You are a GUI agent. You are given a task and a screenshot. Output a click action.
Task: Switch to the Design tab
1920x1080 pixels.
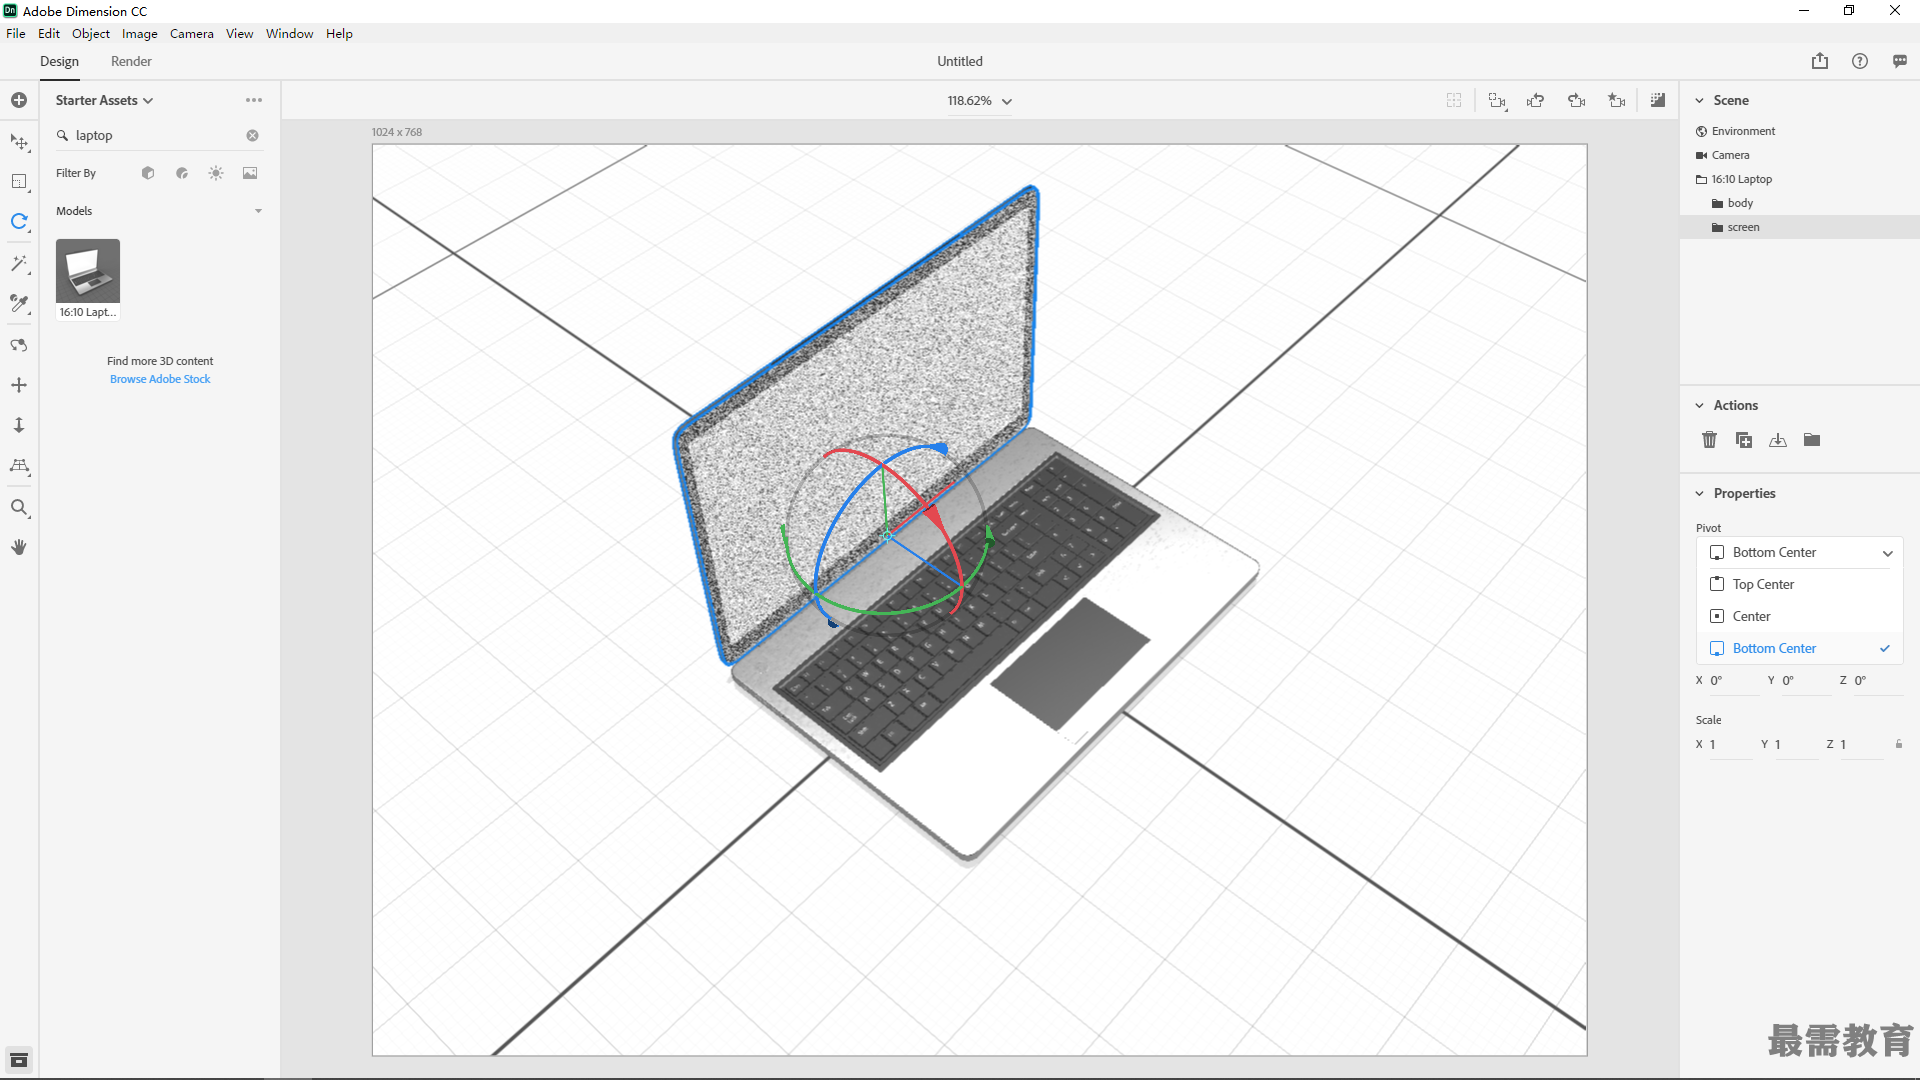[x=60, y=62]
